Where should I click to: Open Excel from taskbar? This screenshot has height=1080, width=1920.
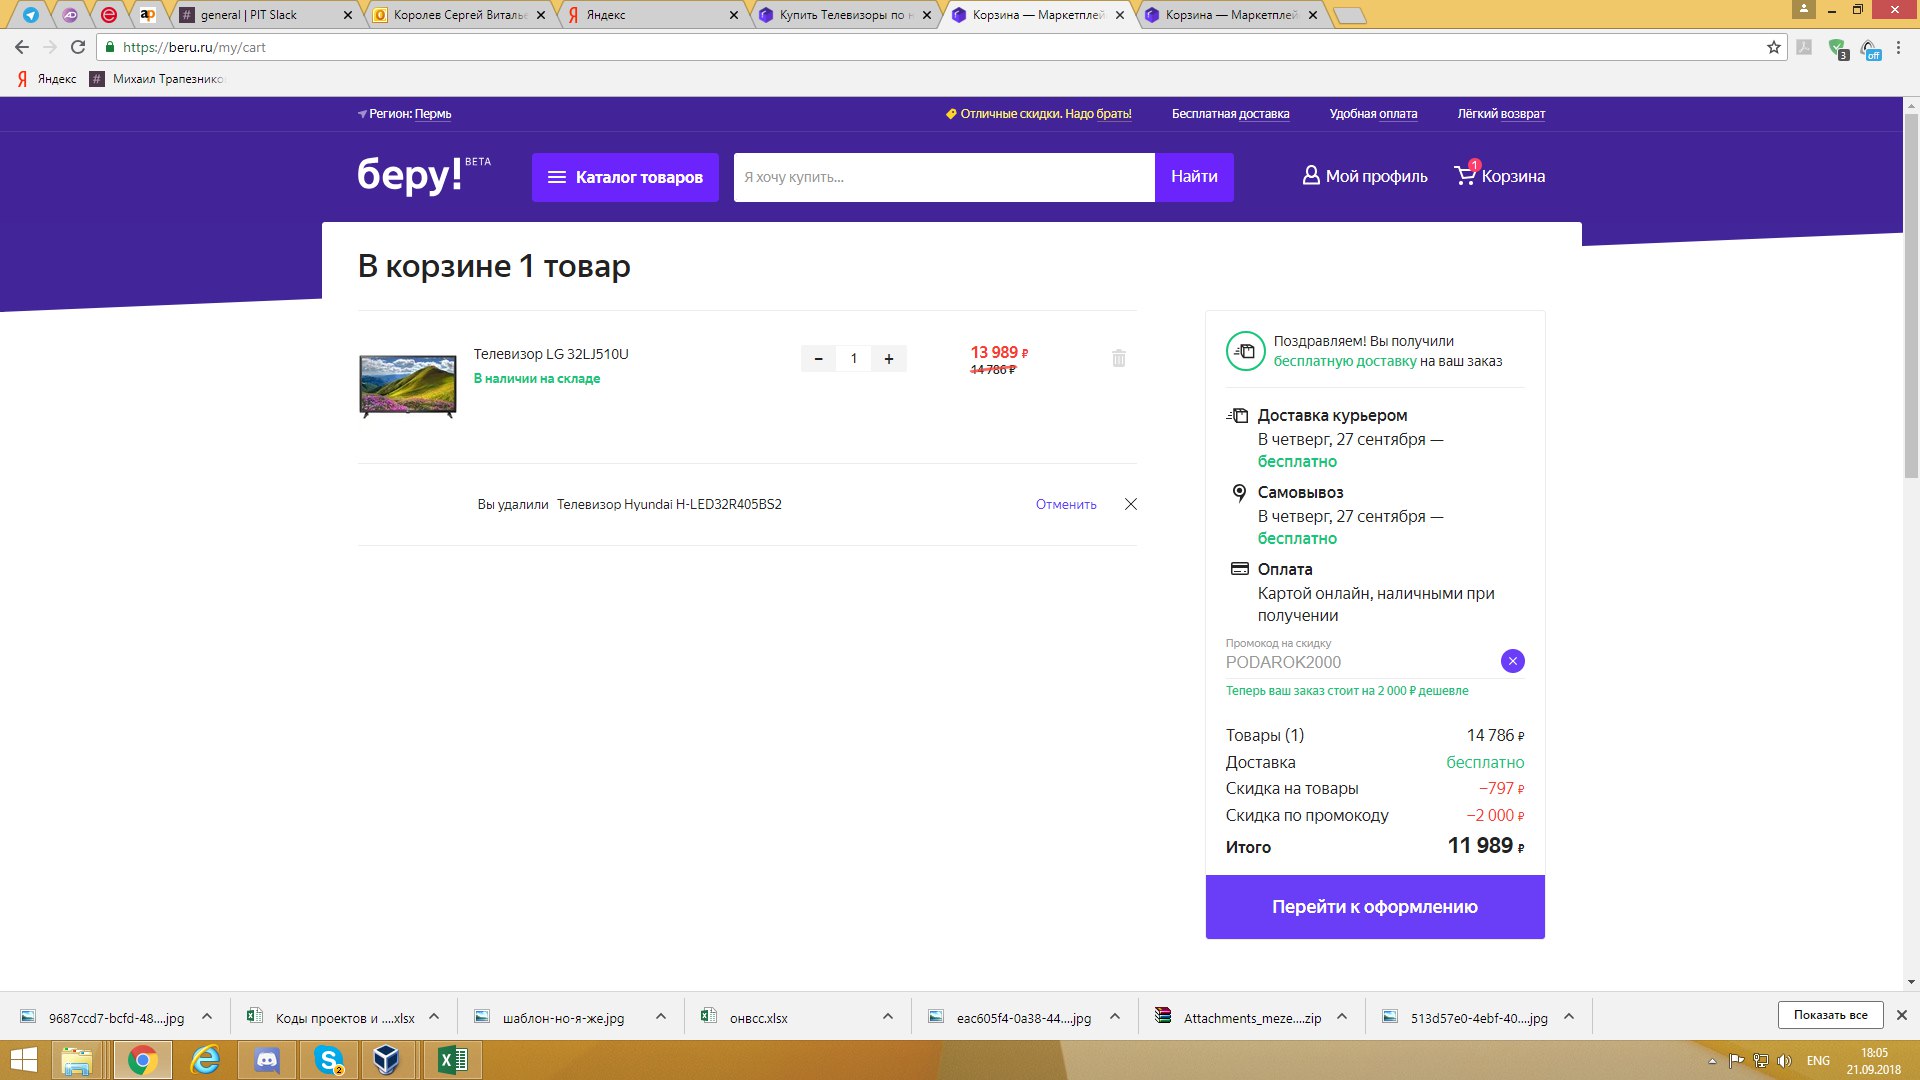pyautogui.click(x=452, y=1060)
